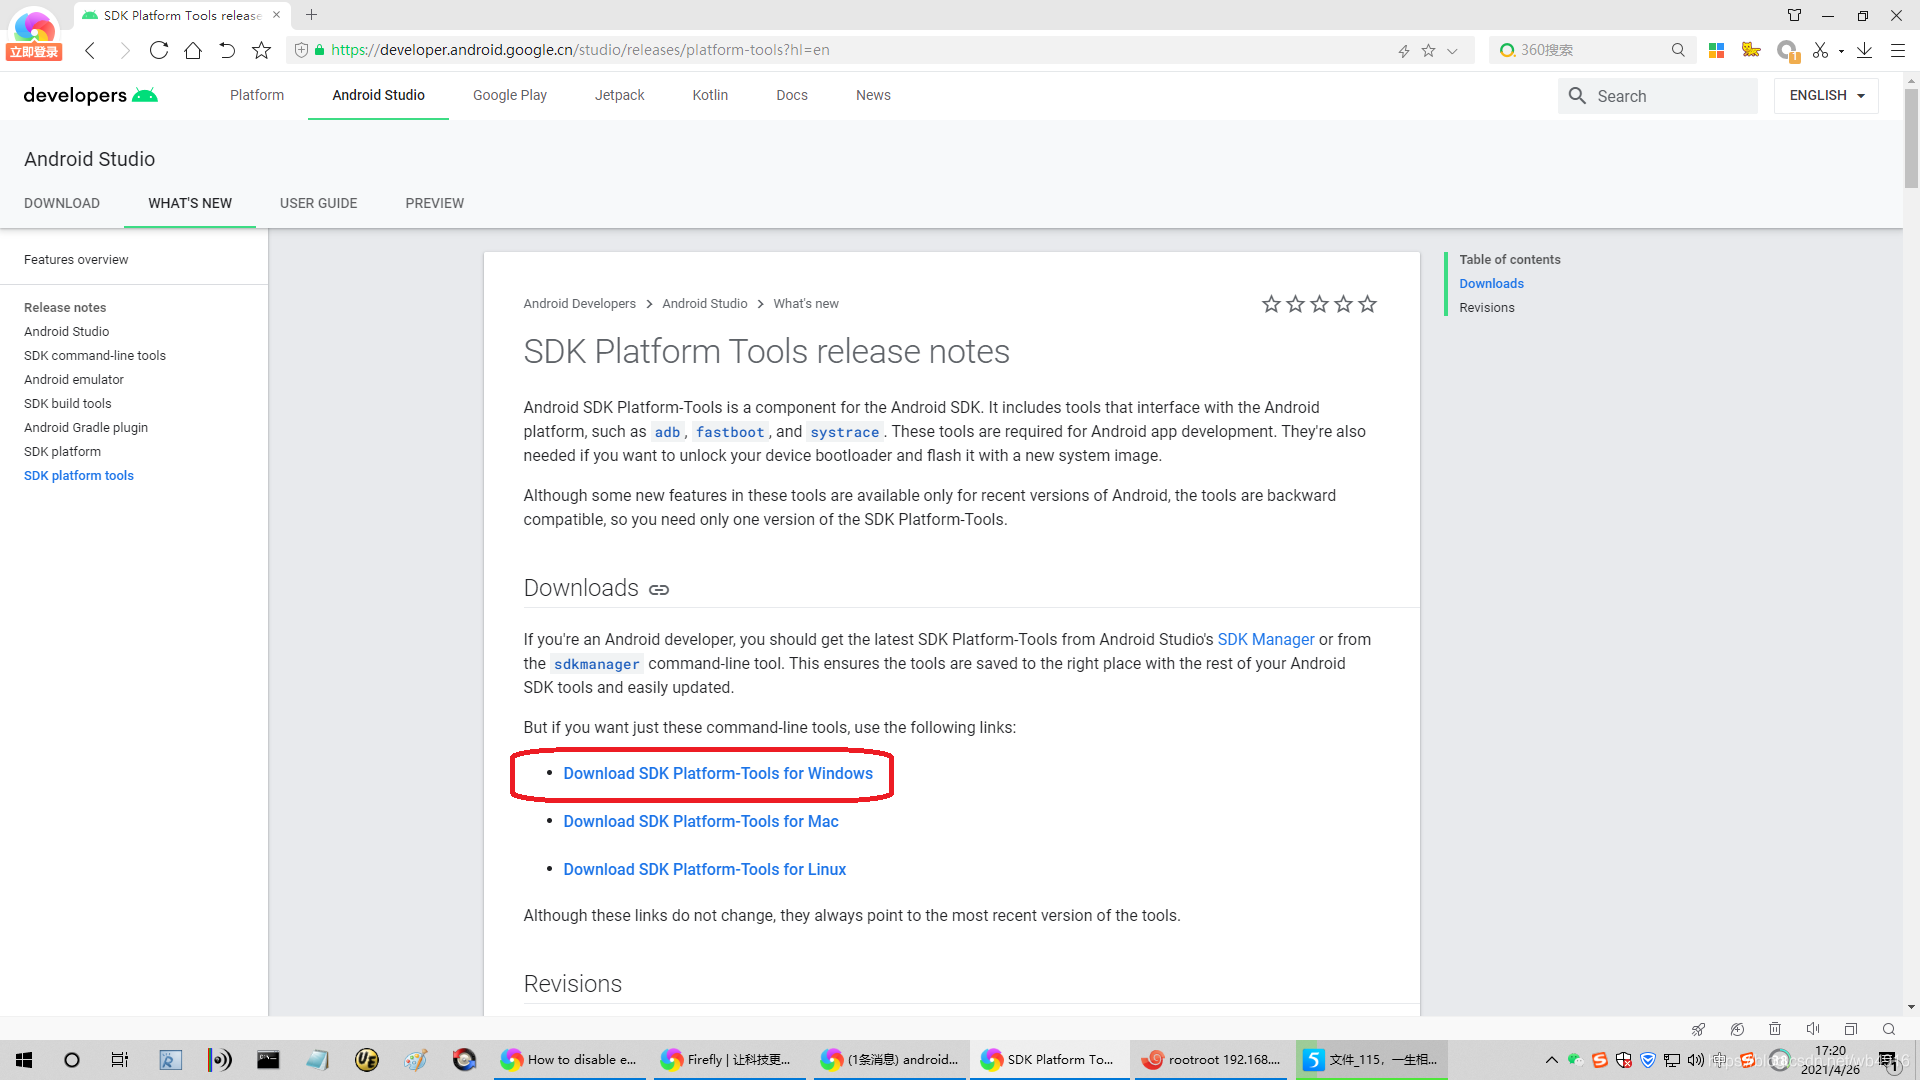Click the Android developers logo
This screenshot has height=1080, width=1920.
pyautogui.click(x=90, y=95)
